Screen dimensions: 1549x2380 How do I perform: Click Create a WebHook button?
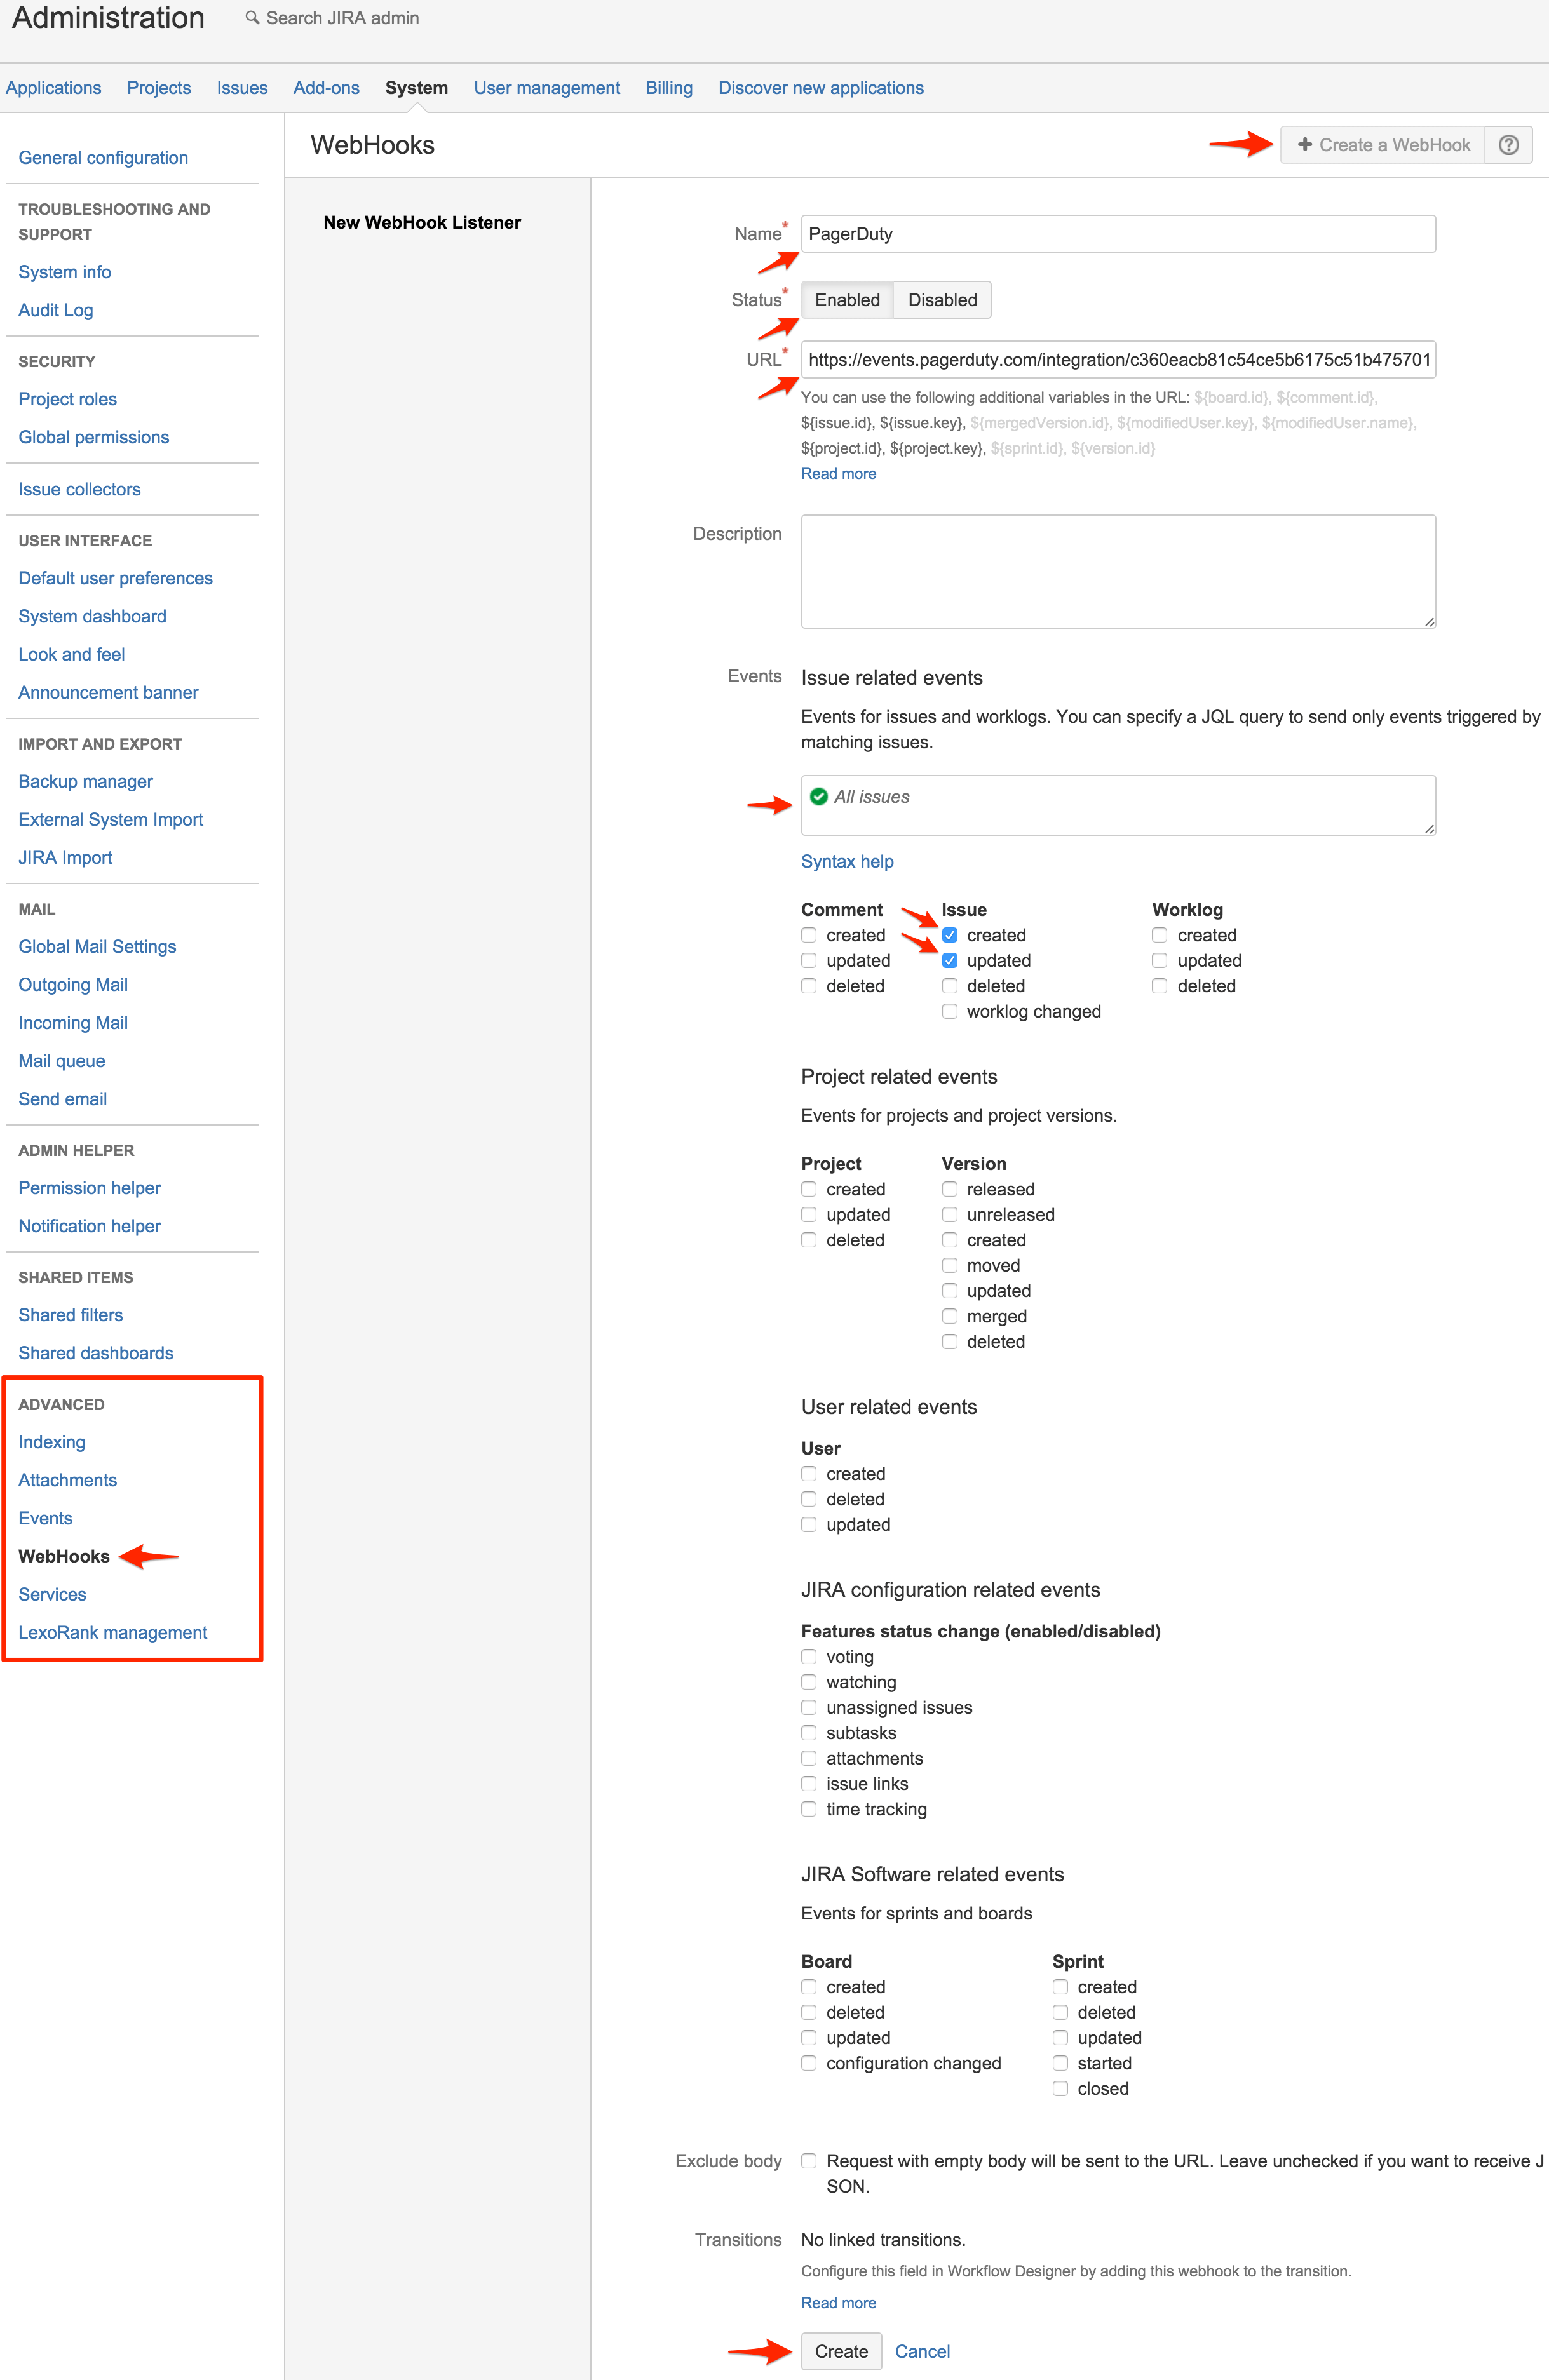pyautogui.click(x=1383, y=145)
